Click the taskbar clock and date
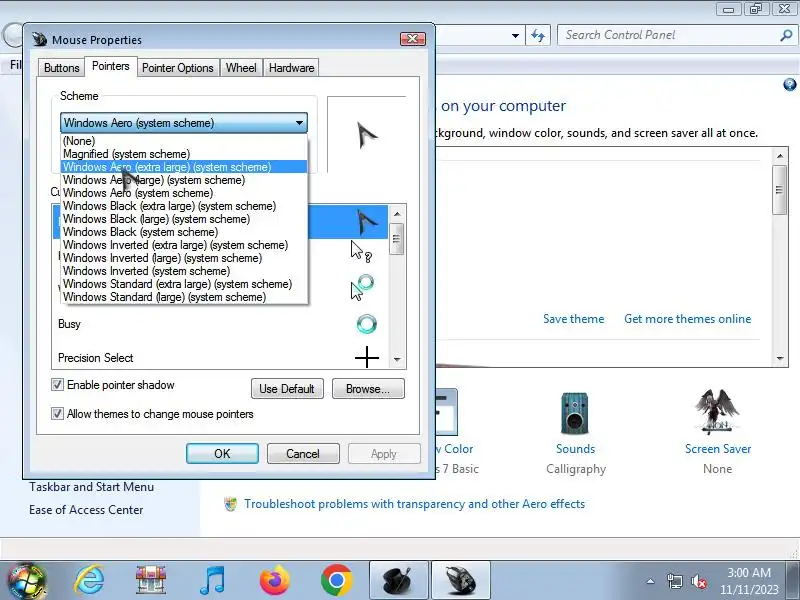Image resolution: width=800 pixels, height=600 pixels. [748, 581]
